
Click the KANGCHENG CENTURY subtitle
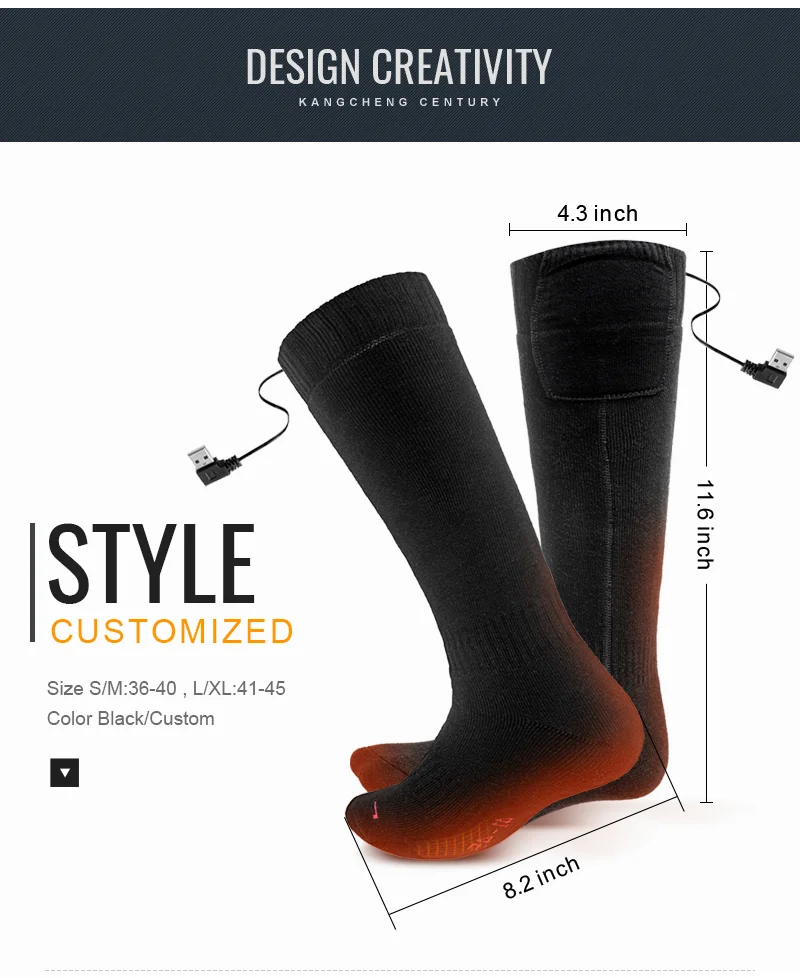[400, 102]
